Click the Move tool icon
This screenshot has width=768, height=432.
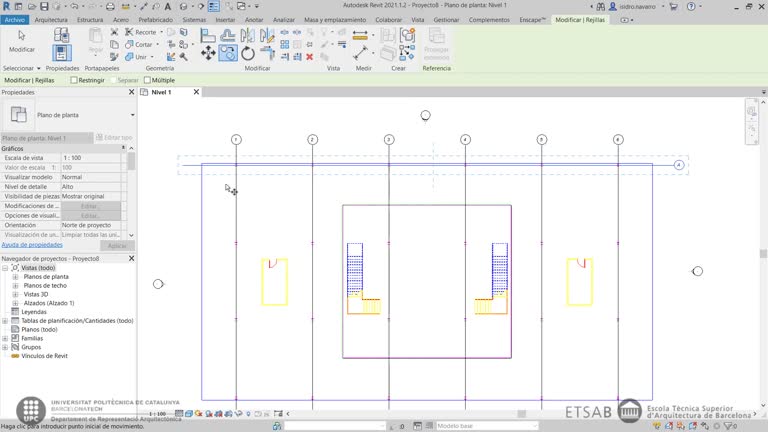click(x=207, y=54)
